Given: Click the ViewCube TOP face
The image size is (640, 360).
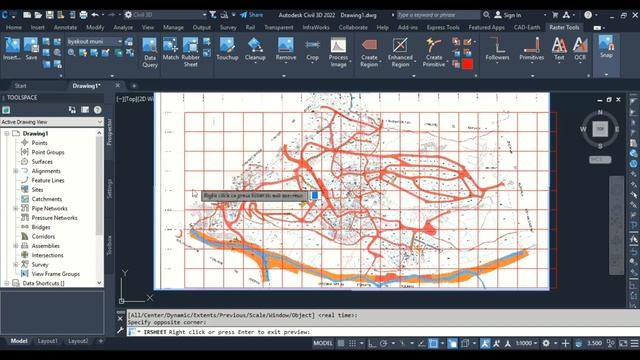Looking at the screenshot, I should pos(600,129).
